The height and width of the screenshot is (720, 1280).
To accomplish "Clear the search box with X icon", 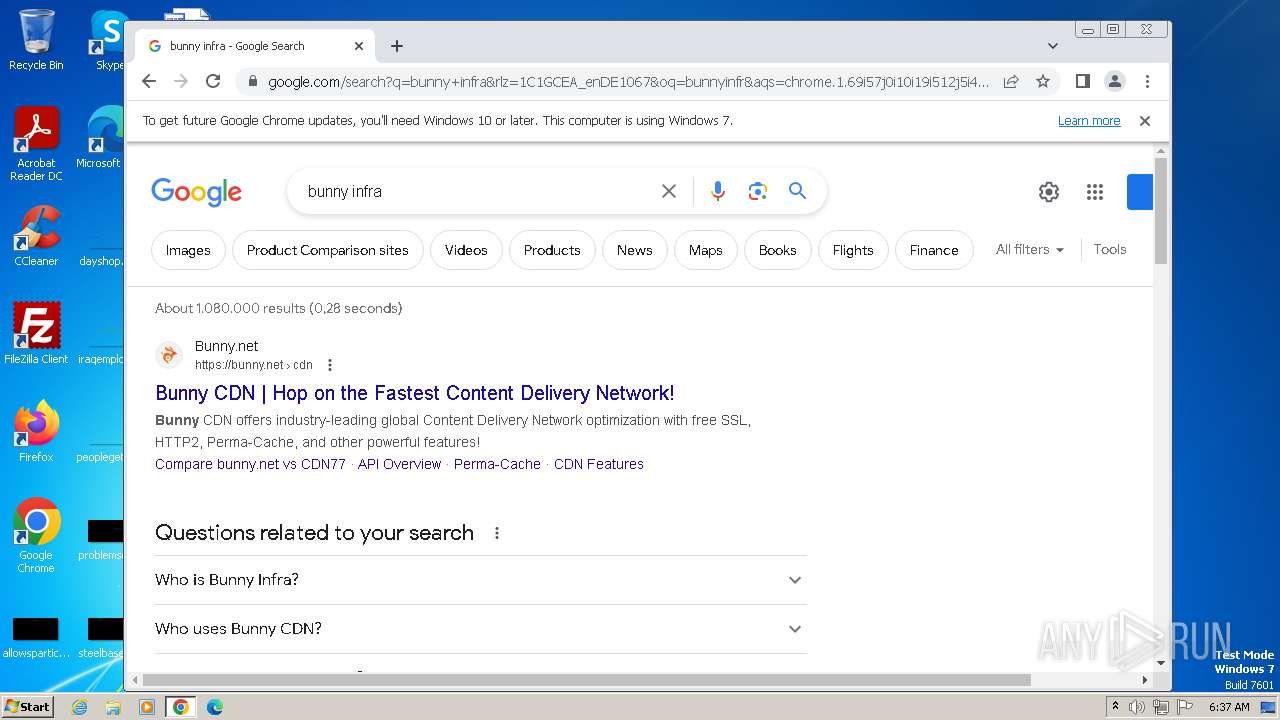I will pos(669,191).
